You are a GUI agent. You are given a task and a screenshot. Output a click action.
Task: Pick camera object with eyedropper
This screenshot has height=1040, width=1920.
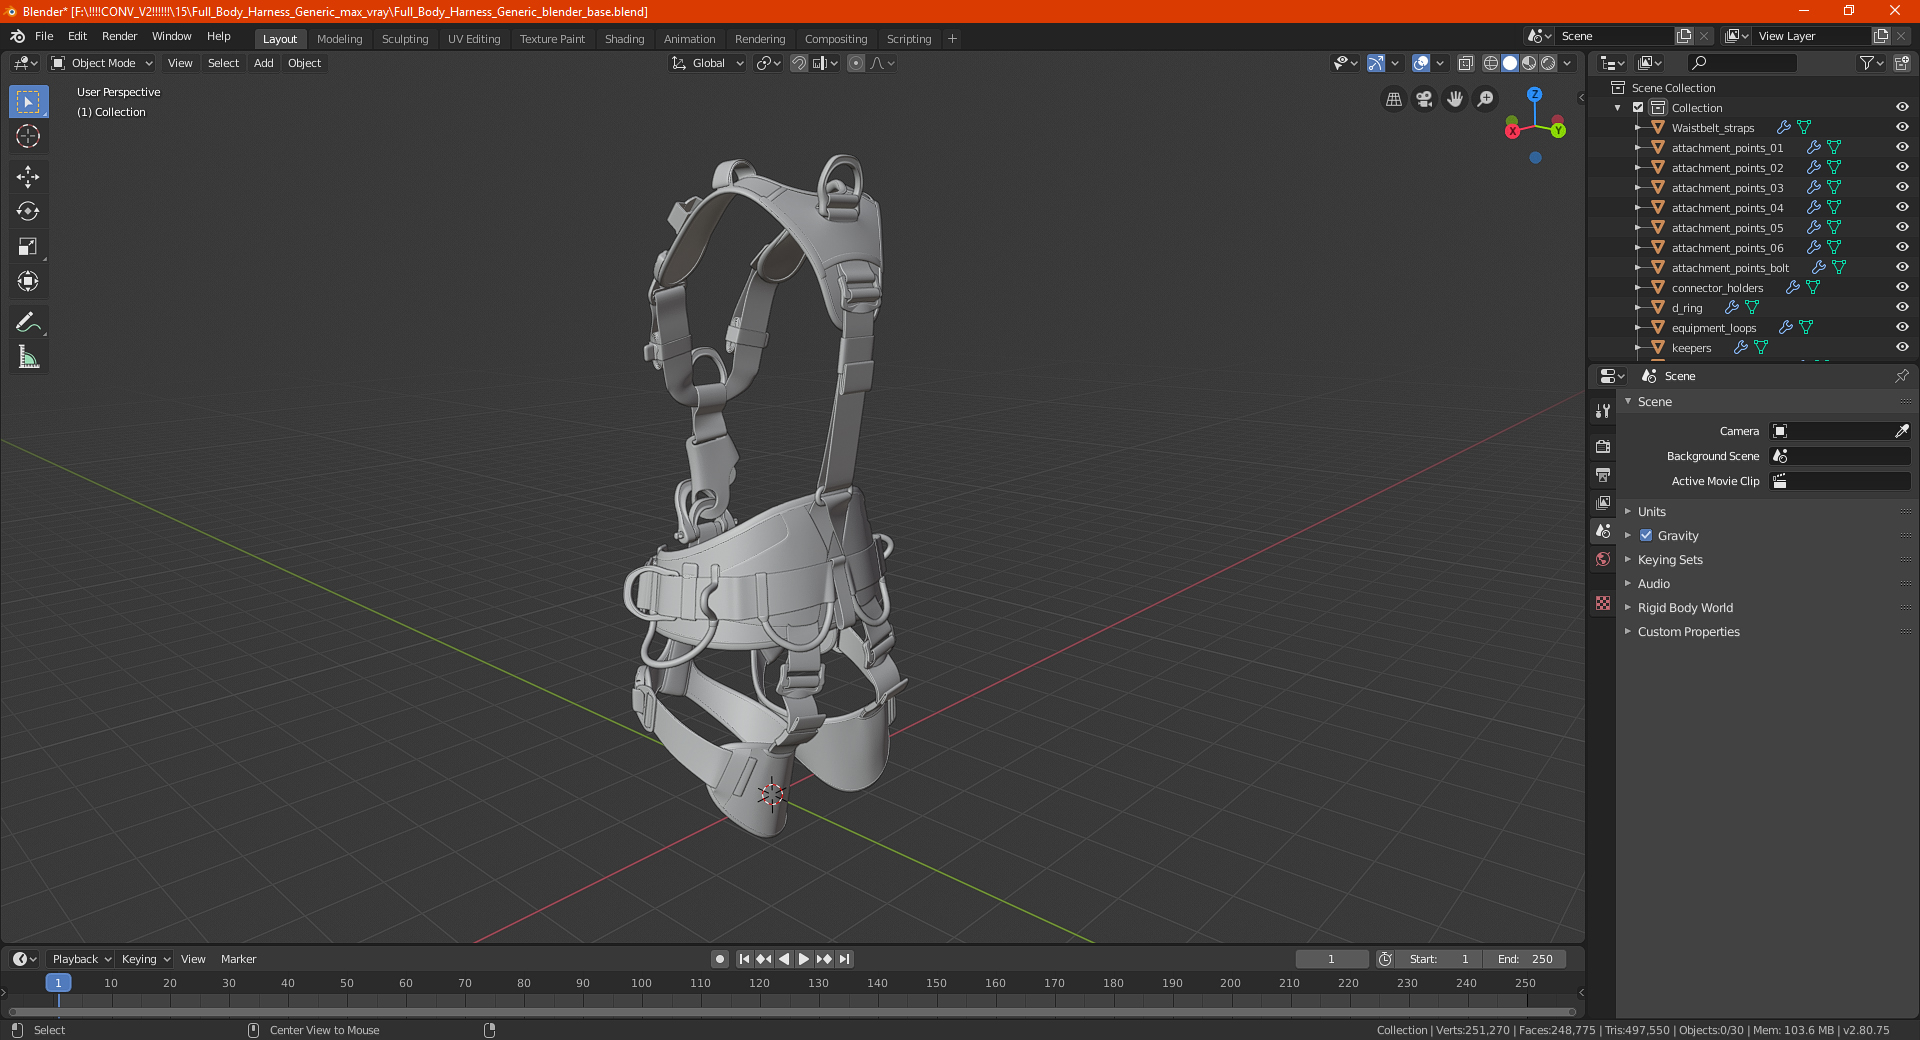click(1901, 431)
